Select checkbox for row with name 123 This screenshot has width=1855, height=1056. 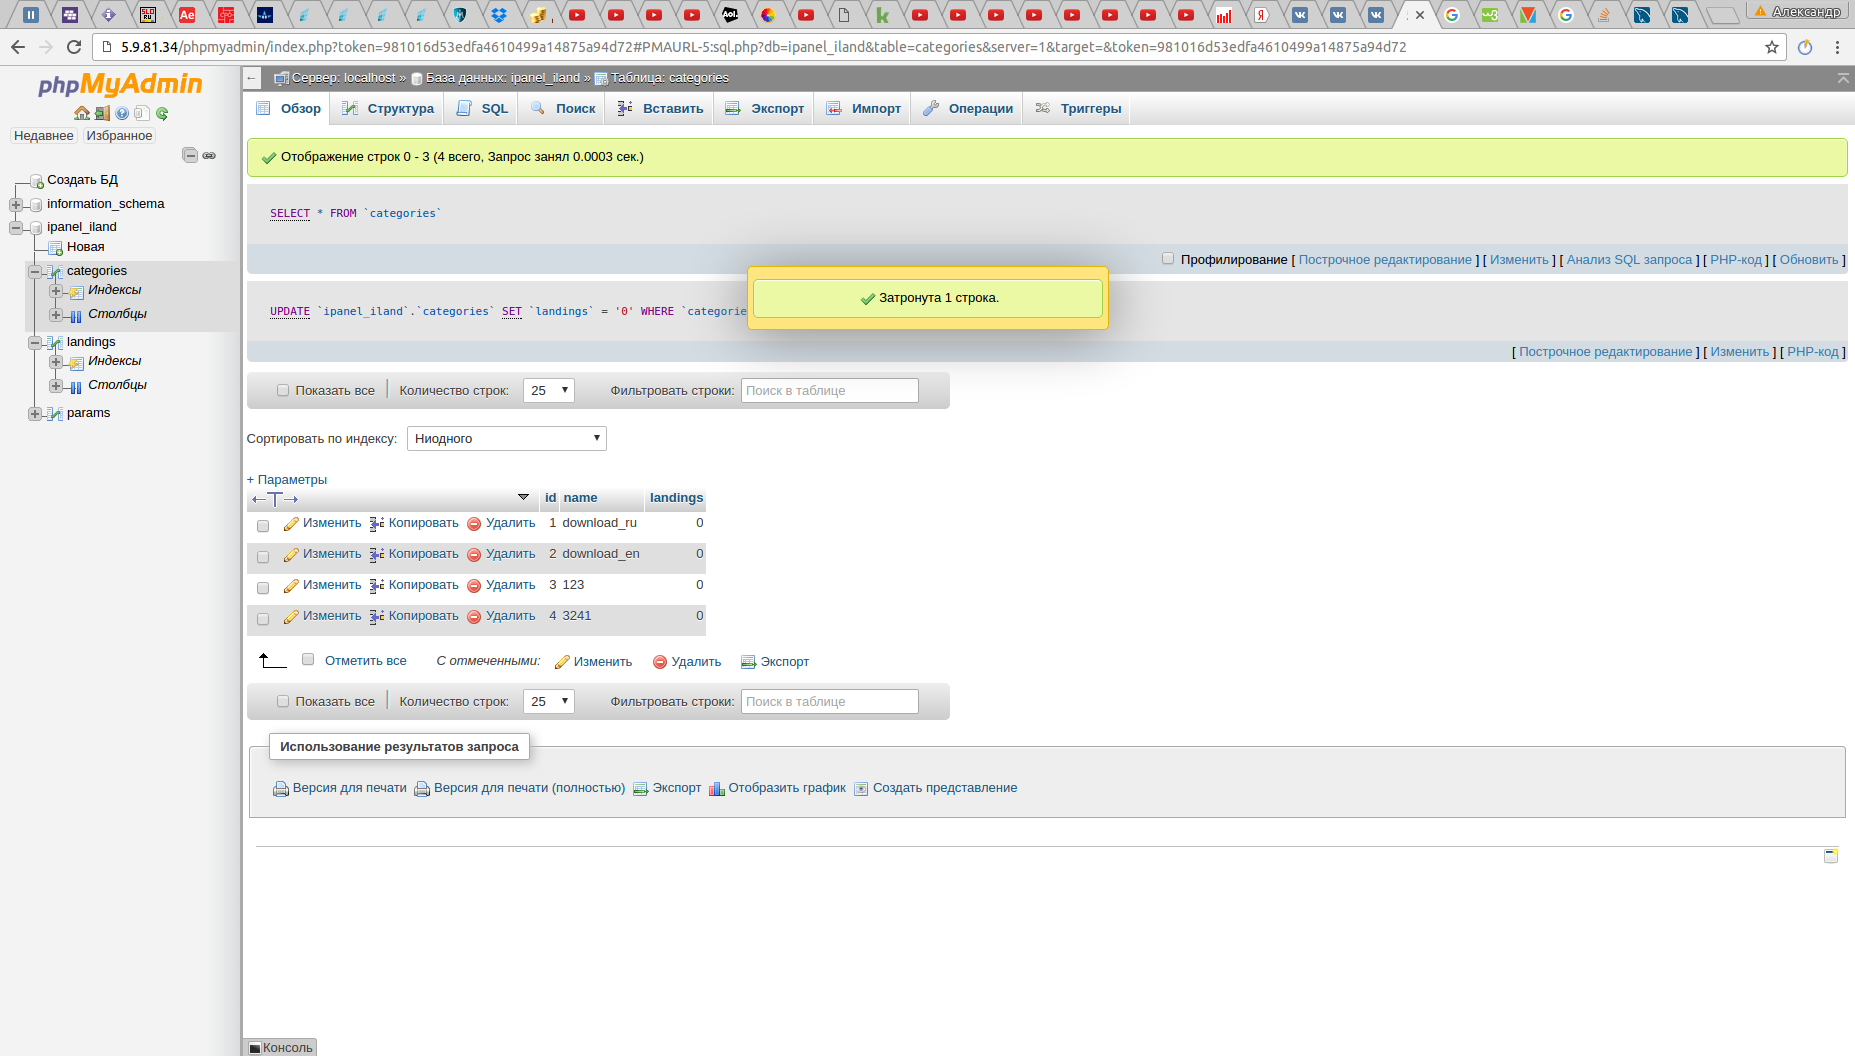pyautogui.click(x=263, y=588)
